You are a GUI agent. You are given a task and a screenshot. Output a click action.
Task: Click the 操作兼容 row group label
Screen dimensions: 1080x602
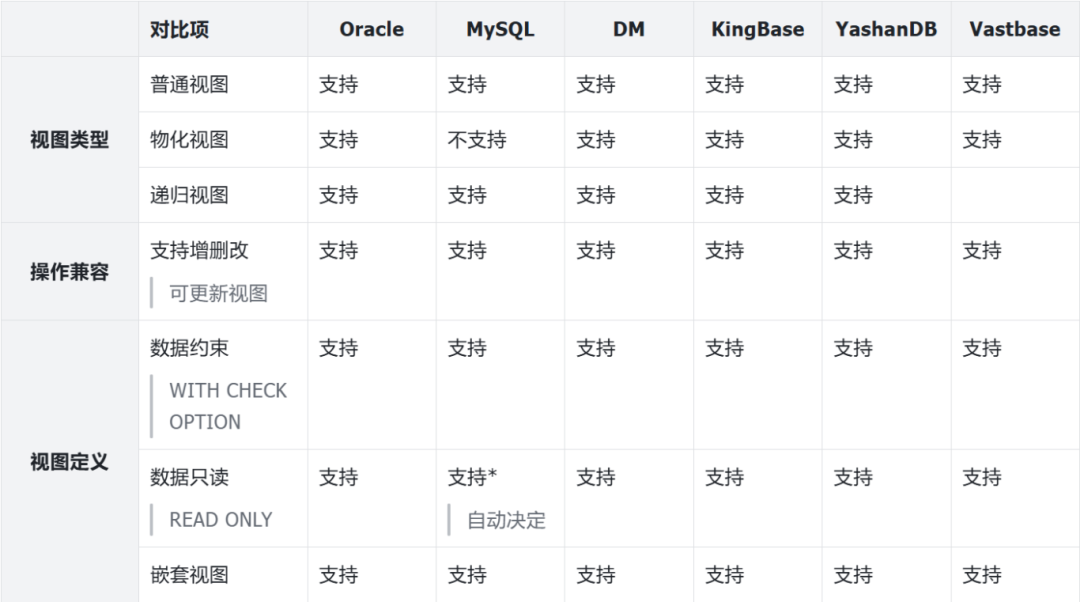tap(69, 272)
